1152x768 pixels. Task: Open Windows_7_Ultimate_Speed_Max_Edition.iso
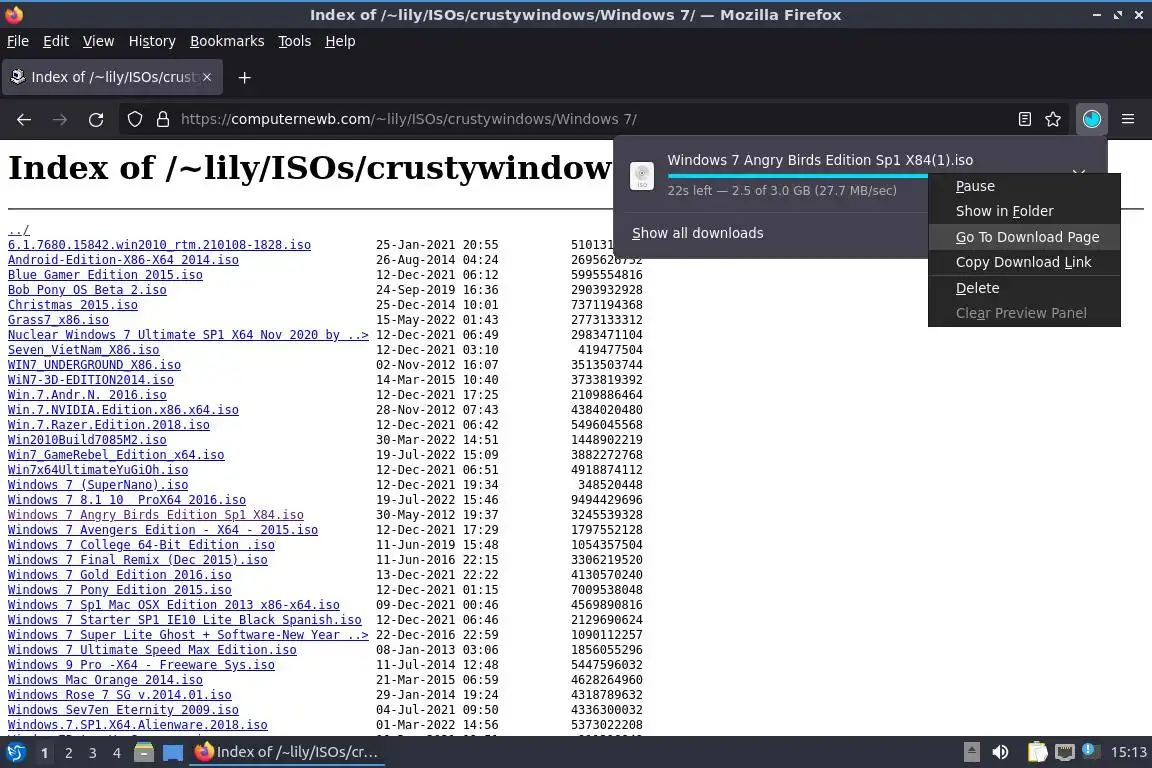click(152, 650)
